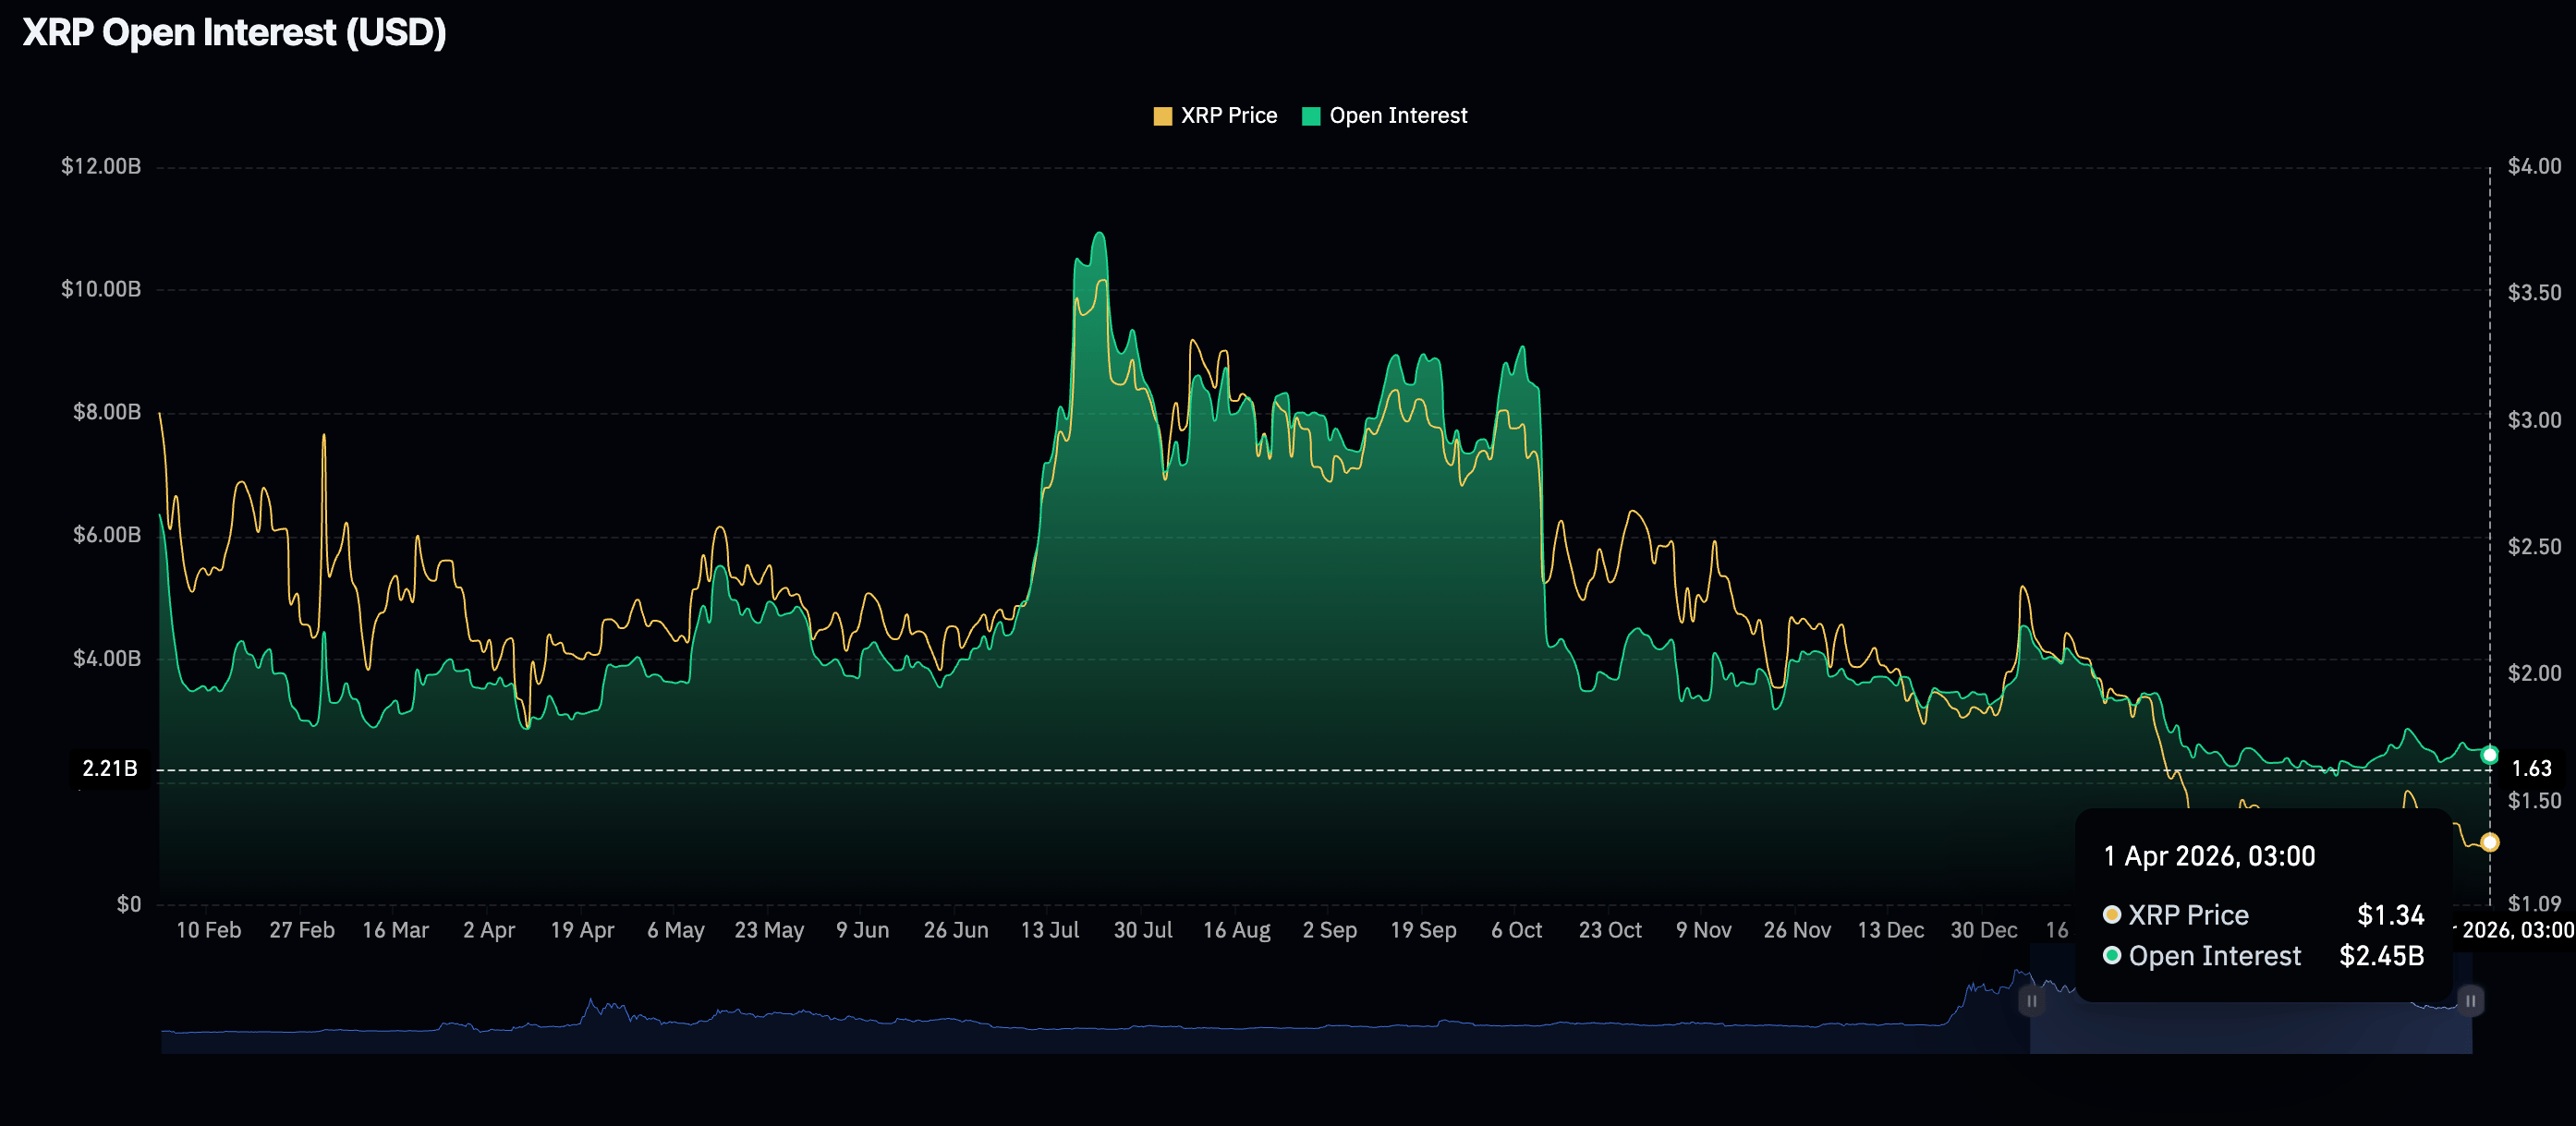2576x1126 pixels.
Task: Click the 6 Oct date axis label
Action: pyautogui.click(x=1516, y=930)
